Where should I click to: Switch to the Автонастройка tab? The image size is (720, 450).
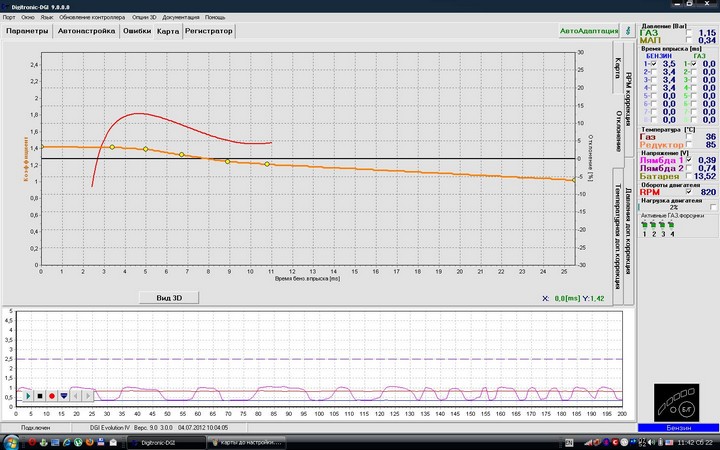pyautogui.click(x=85, y=31)
